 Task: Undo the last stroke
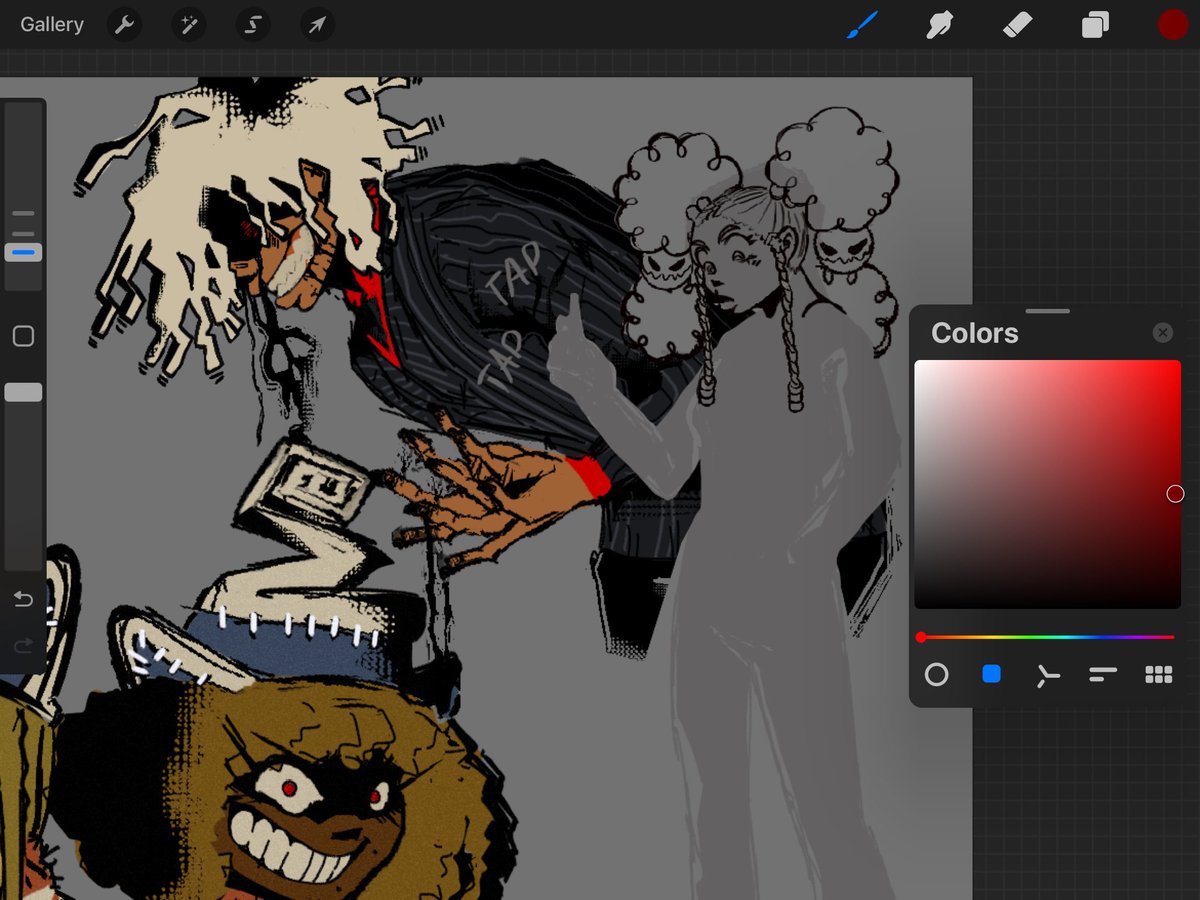(x=23, y=600)
